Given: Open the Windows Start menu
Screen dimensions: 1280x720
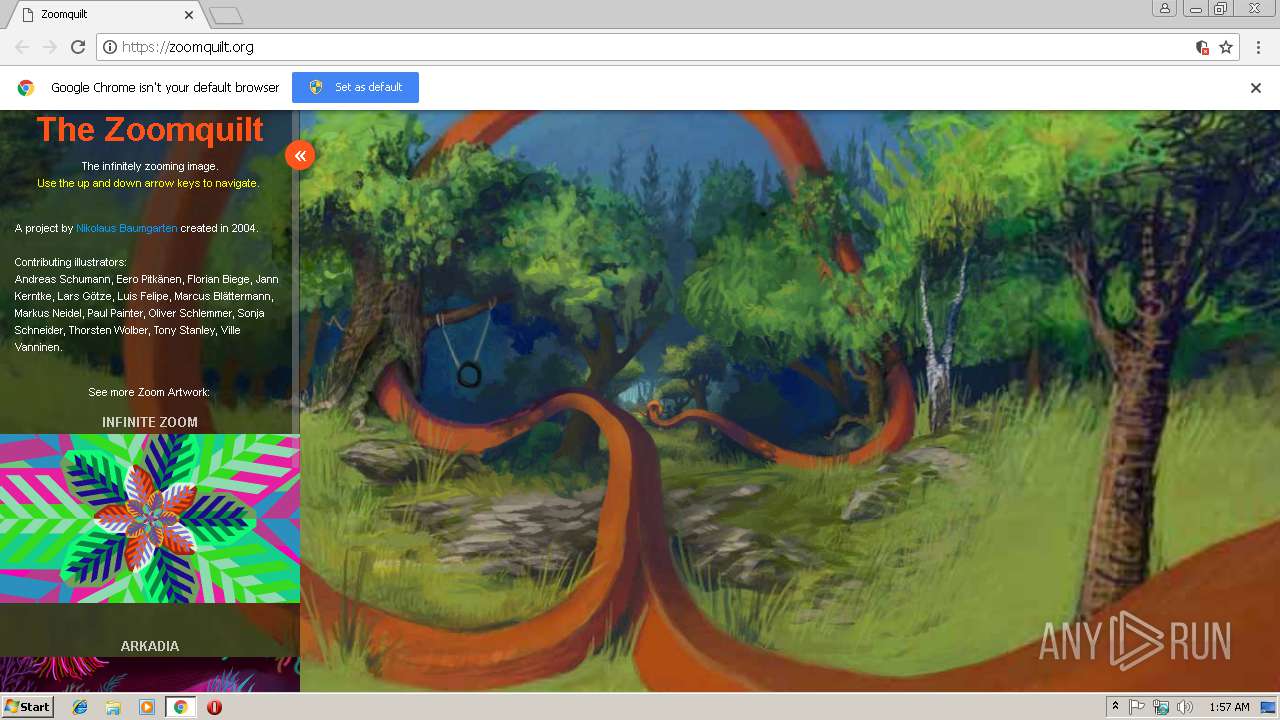Looking at the screenshot, I should click(28, 707).
